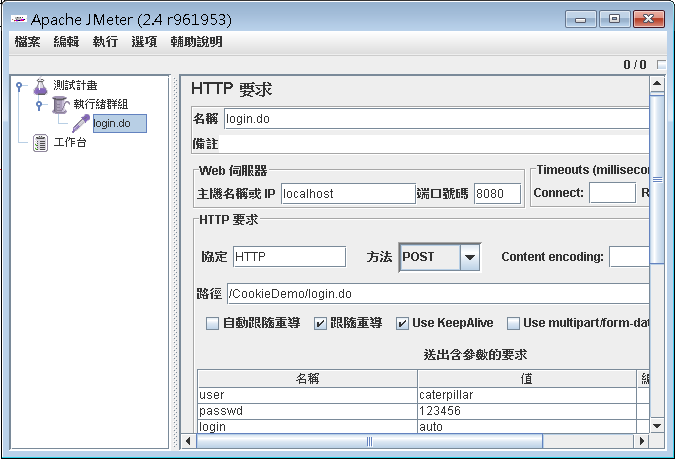Collapse the 執行緒群組 tree node handle
Viewport: 675px width, 460px height.
[x=39, y=105]
